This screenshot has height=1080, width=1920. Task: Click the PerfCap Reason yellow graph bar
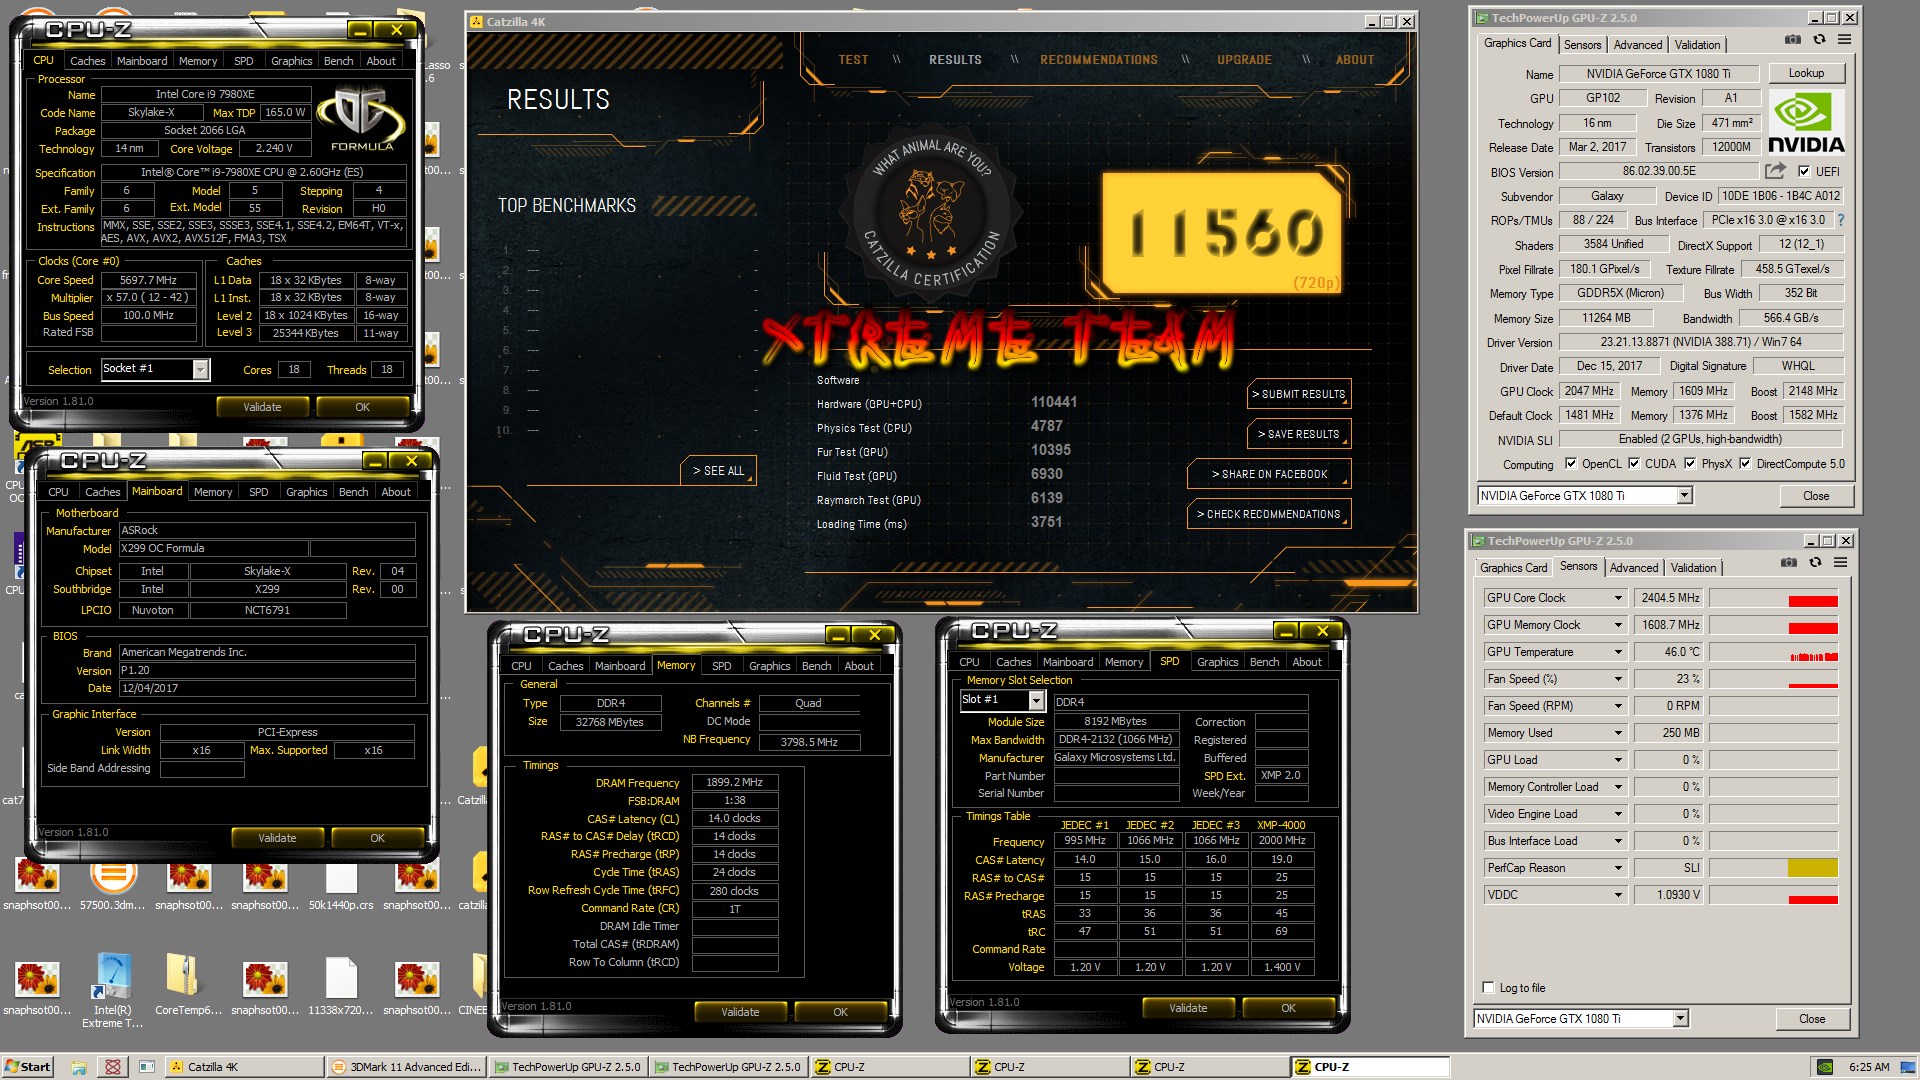(1812, 868)
